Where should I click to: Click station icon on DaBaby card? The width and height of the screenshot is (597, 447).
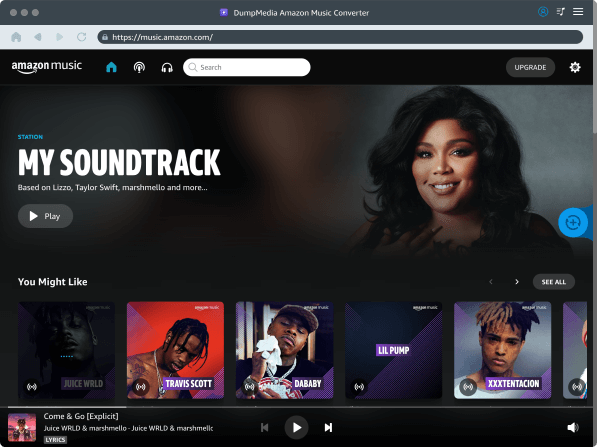[x=250, y=387]
